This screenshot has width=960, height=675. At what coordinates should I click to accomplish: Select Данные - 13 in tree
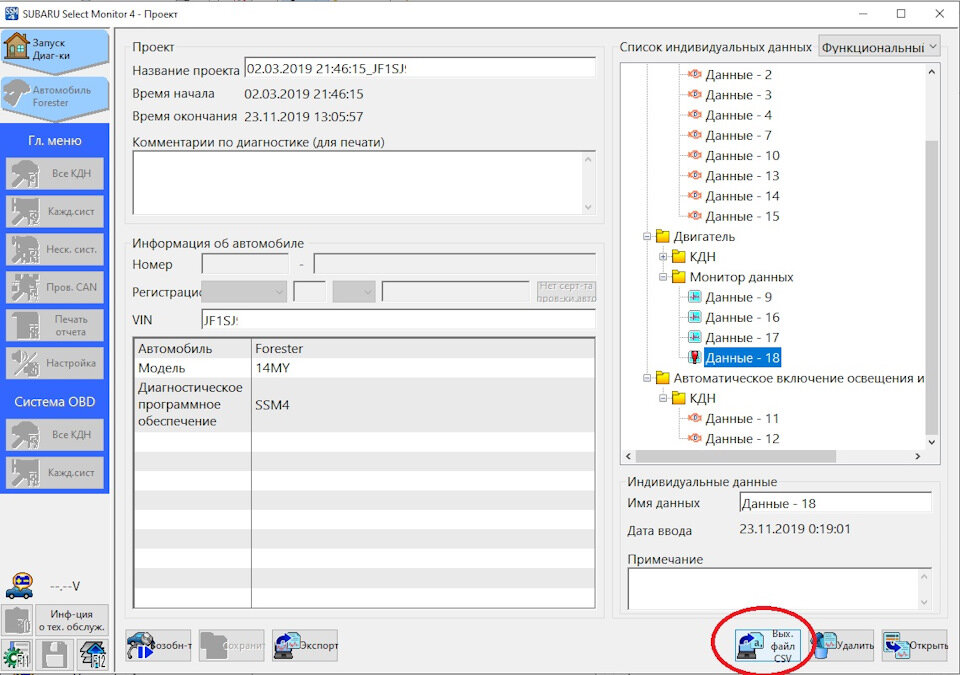pyautogui.click(x=743, y=176)
